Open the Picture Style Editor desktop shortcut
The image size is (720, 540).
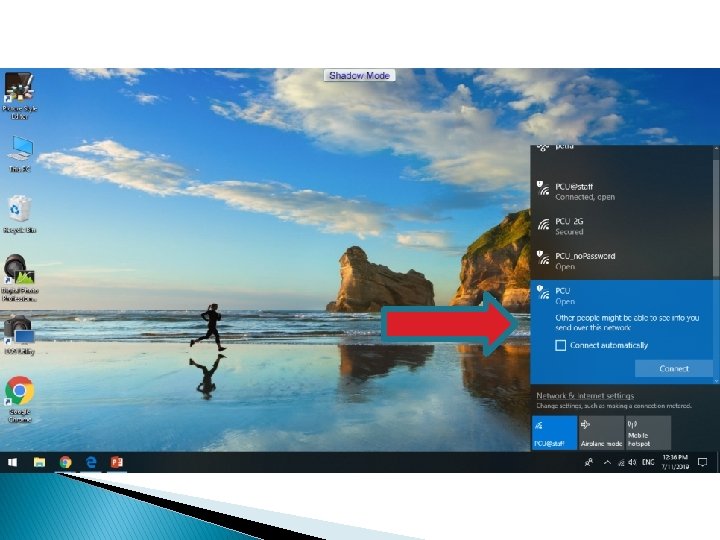point(19,96)
